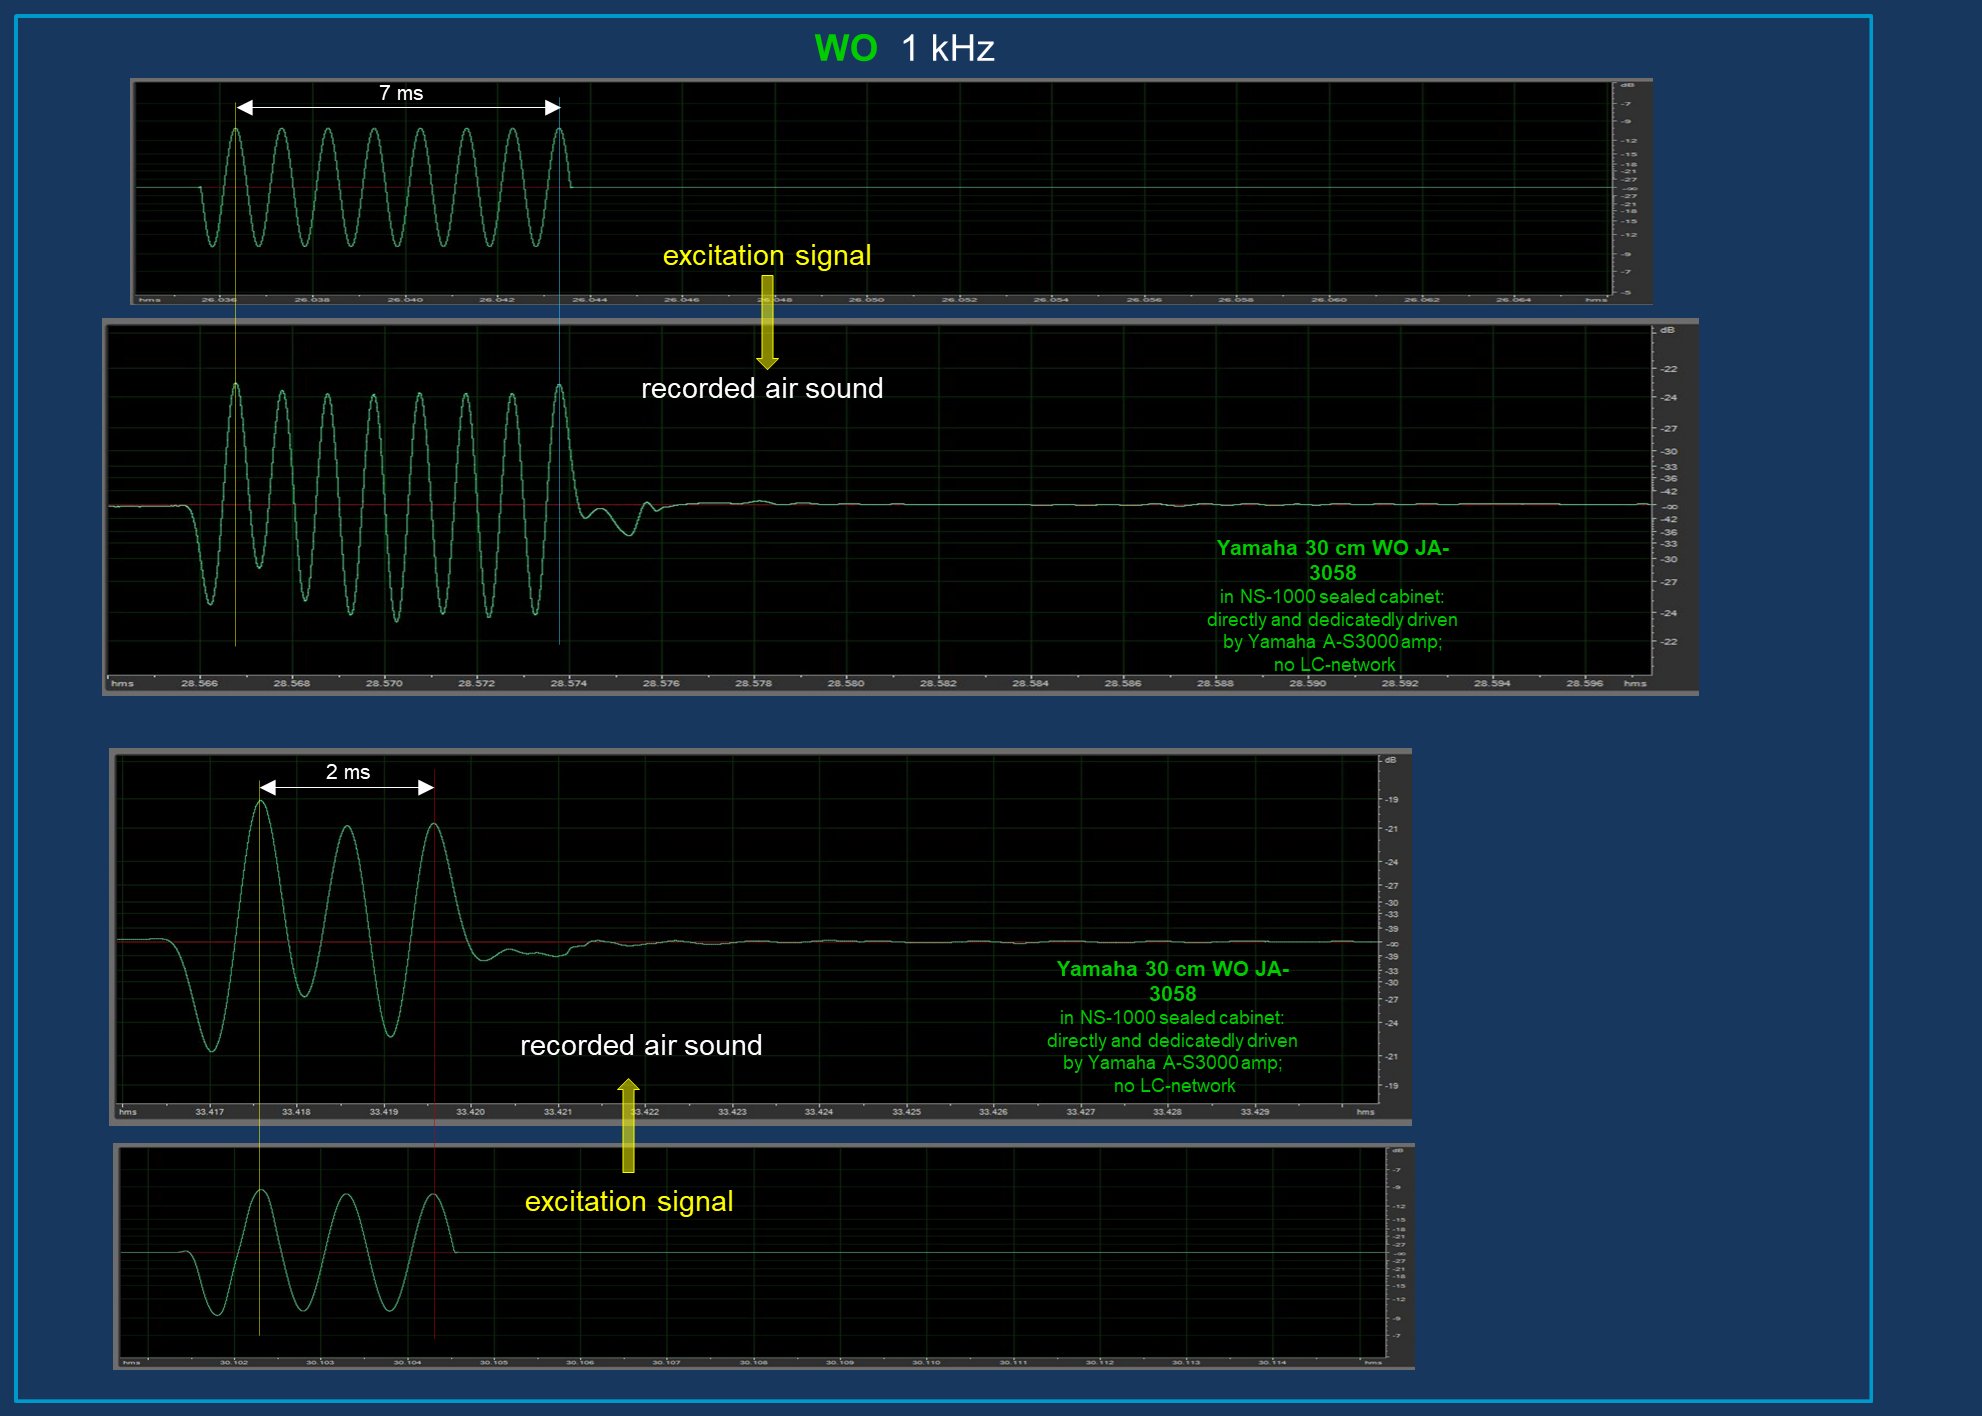Click the upper "in NS-1000 sealed cabinet:" line
The image size is (1982, 1416).
point(1332,597)
